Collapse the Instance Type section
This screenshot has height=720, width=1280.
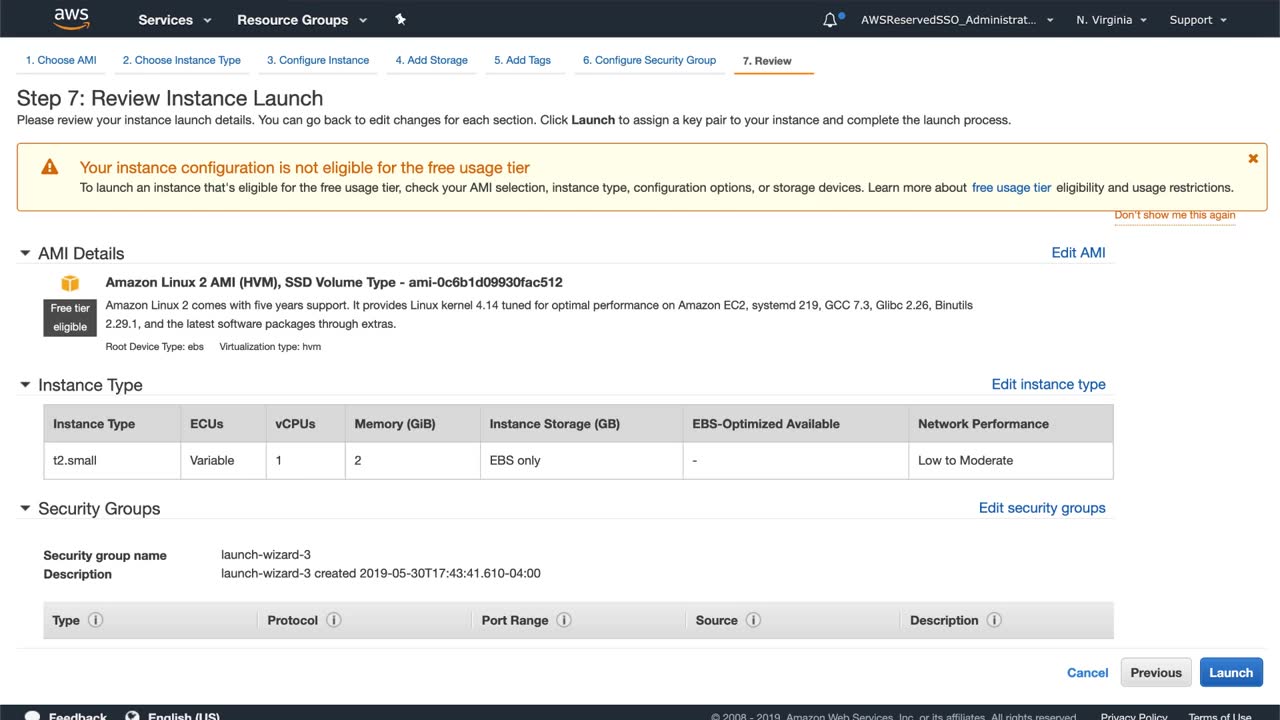(x=26, y=385)
